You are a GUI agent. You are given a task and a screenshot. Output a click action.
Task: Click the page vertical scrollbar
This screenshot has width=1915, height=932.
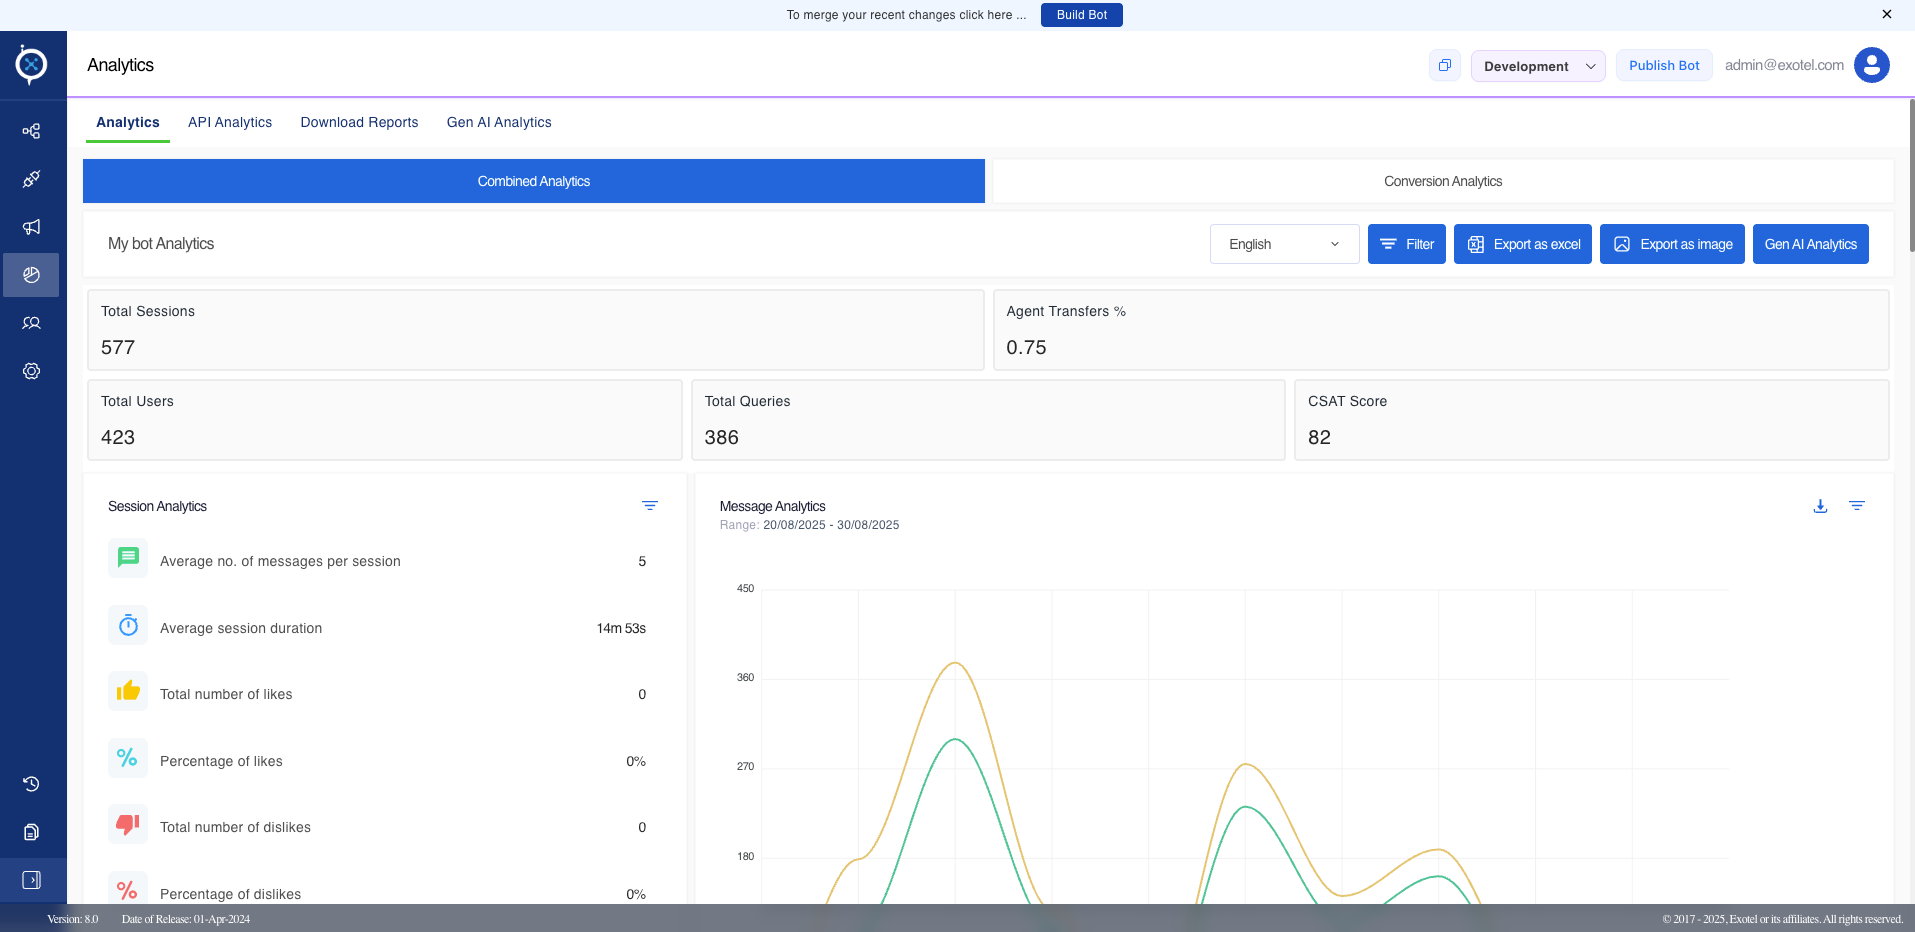point(1911,175)
